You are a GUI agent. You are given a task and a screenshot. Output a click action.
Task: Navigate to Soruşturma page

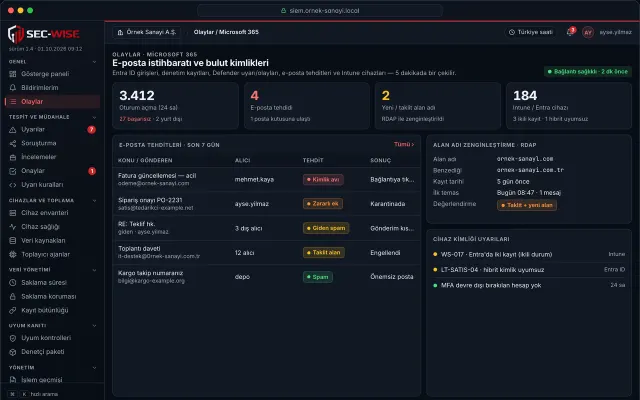coord(52,143)
